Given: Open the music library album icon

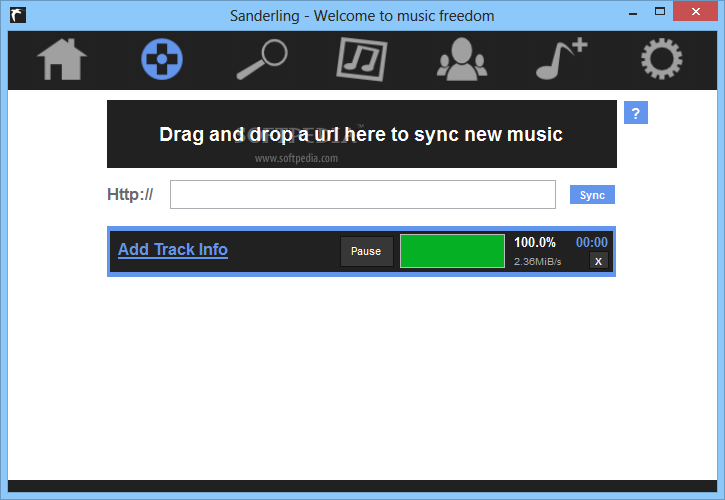Looking at the screenshot, I should (362, 59).
